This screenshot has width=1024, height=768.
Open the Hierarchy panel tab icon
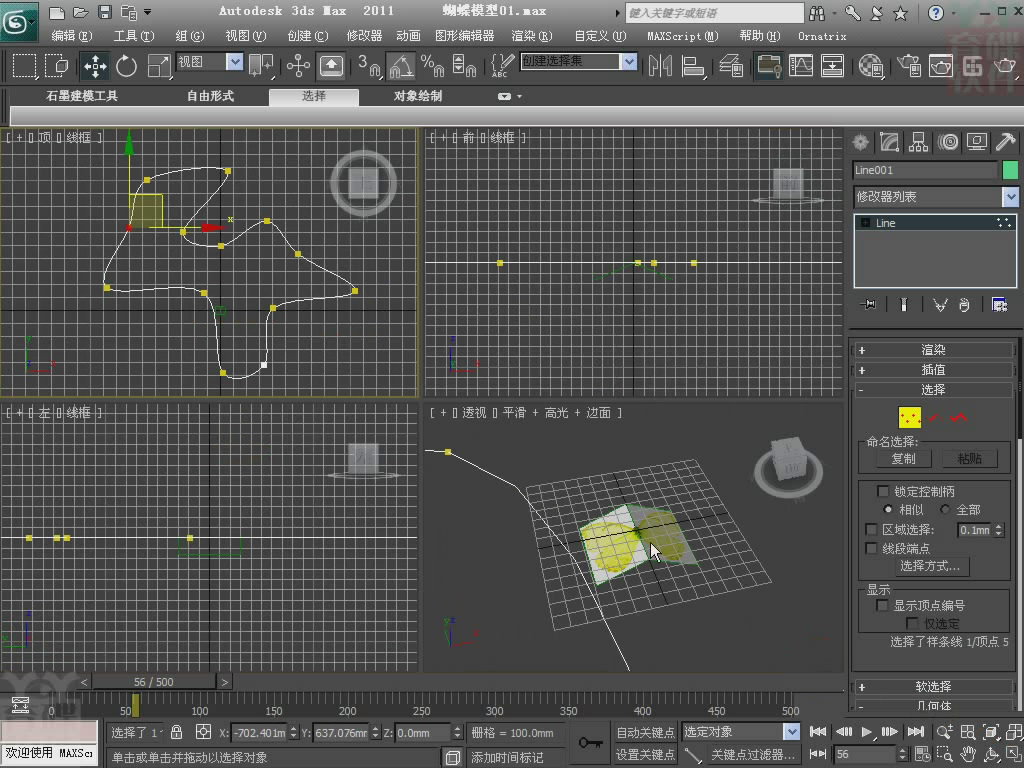(x=918, y=142)
